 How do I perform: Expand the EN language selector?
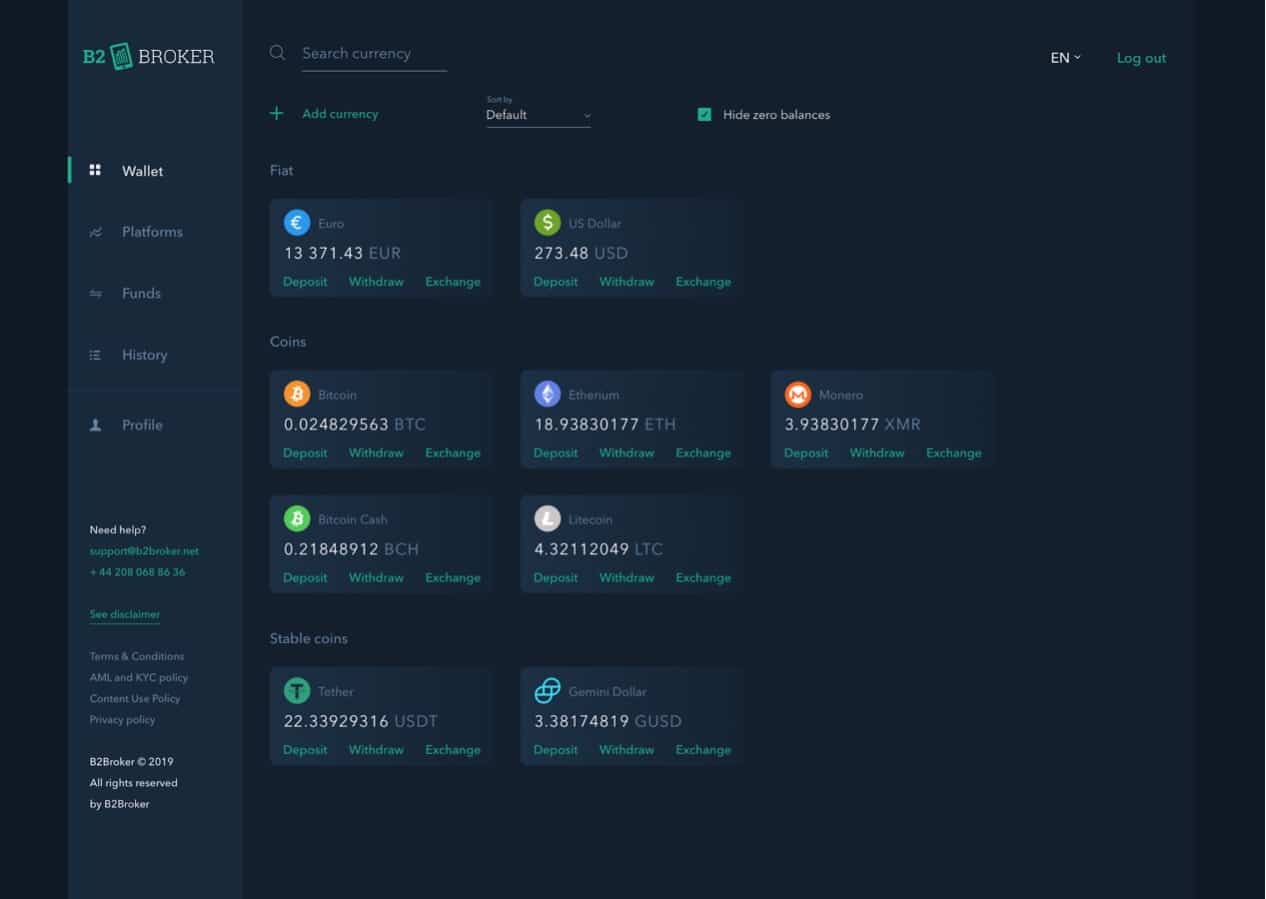(1065, 58)
